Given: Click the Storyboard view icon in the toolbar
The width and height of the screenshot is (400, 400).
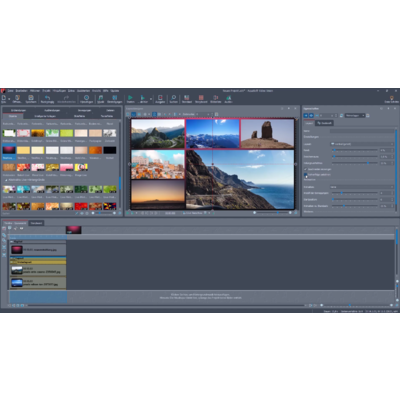Looking at the screenshot, I should tap(201, 99).
